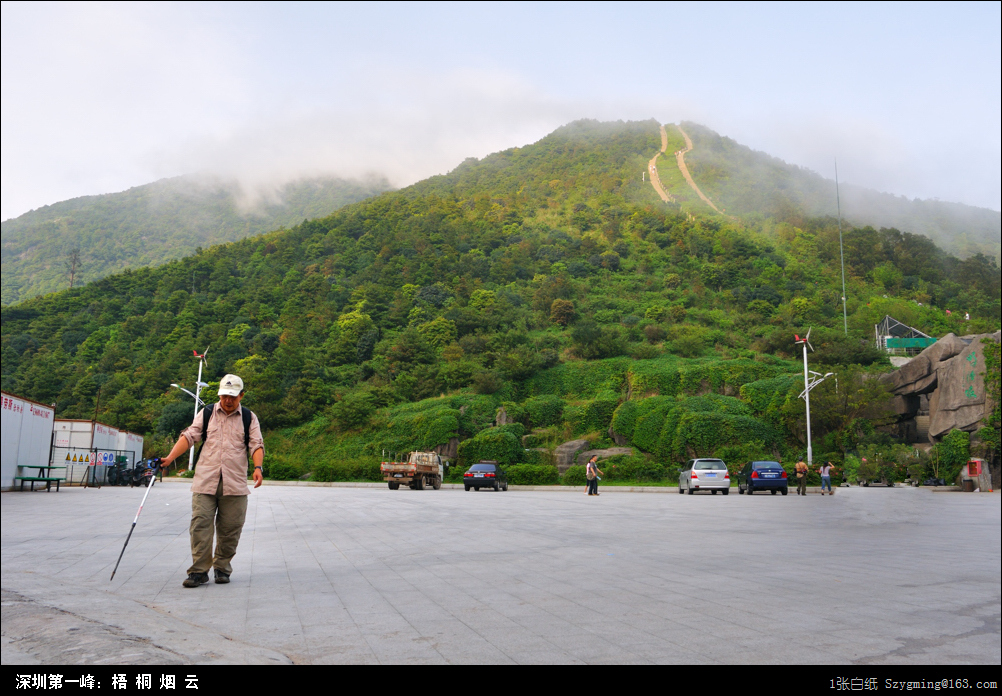Click the small flatbed truck
The height and width of the screenshot is (696, 1002).
pyautogui.click(x=413, y=469)
